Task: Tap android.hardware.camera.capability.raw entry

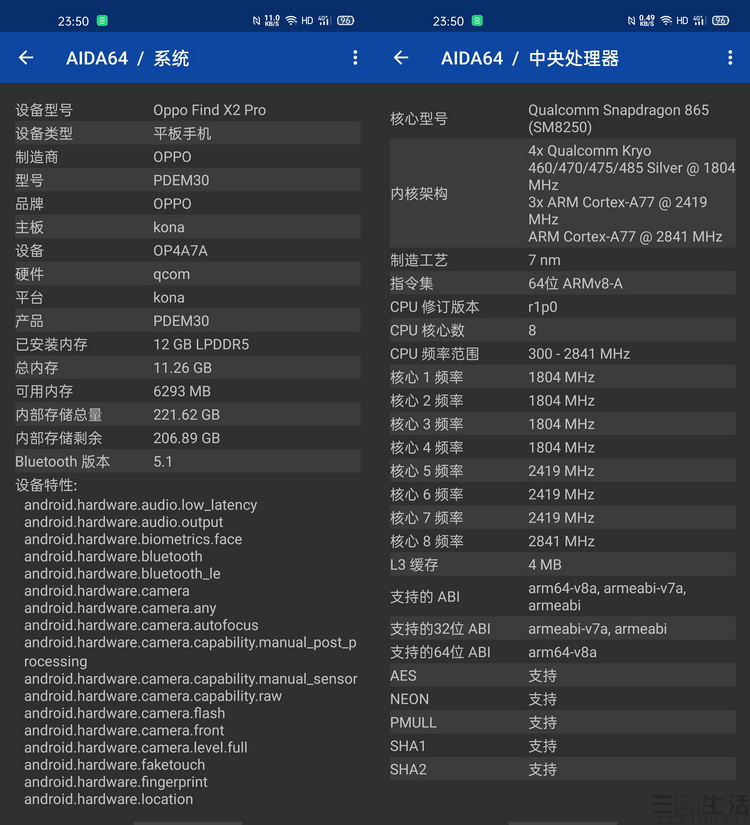Action: tap(153, 696)
